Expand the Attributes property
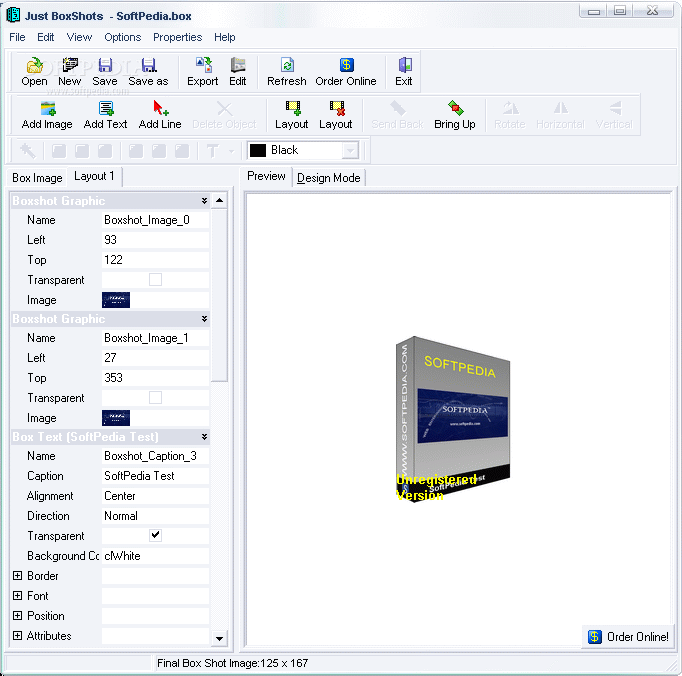682x676 pixels. pyautogui.click(x=17, y=636)
